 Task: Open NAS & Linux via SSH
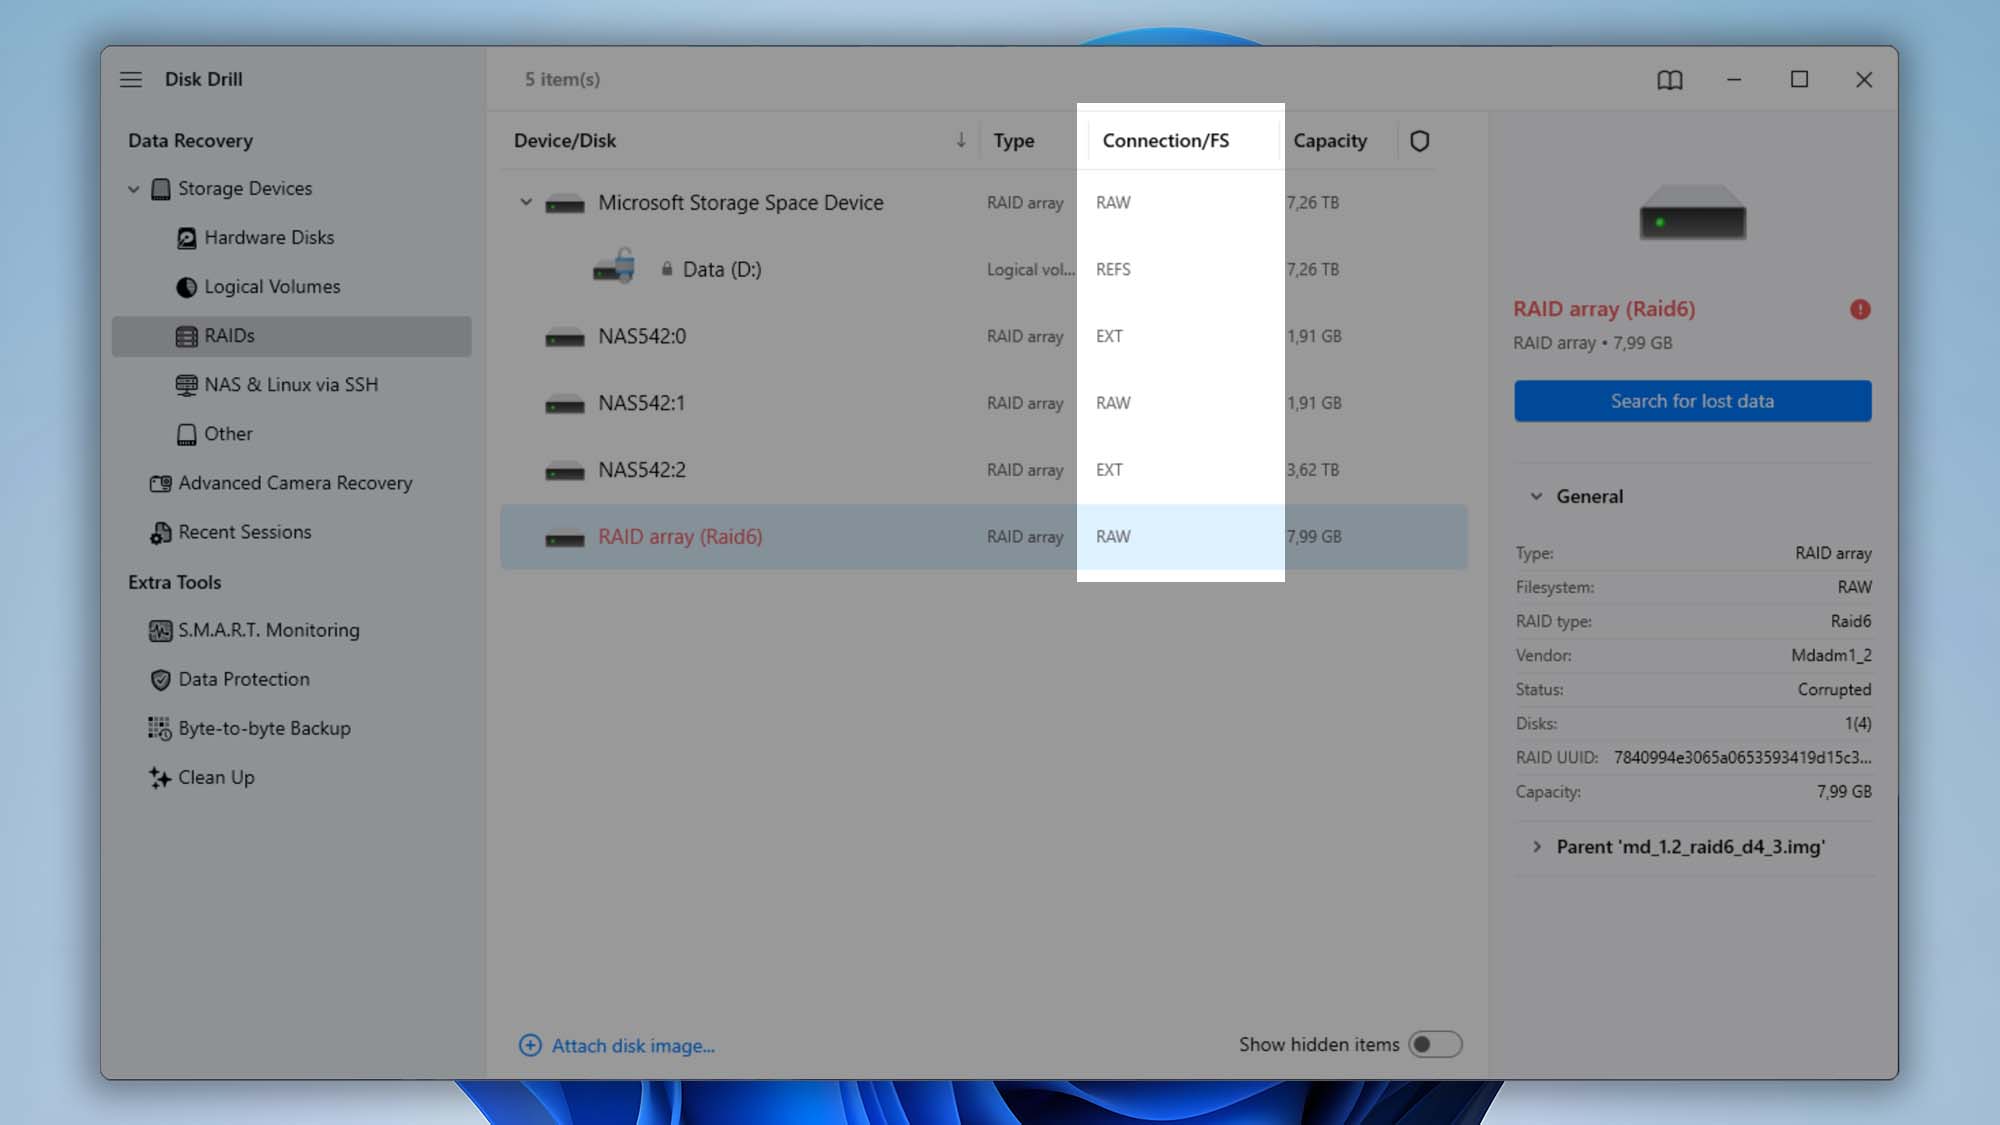[x=291, y=385]
